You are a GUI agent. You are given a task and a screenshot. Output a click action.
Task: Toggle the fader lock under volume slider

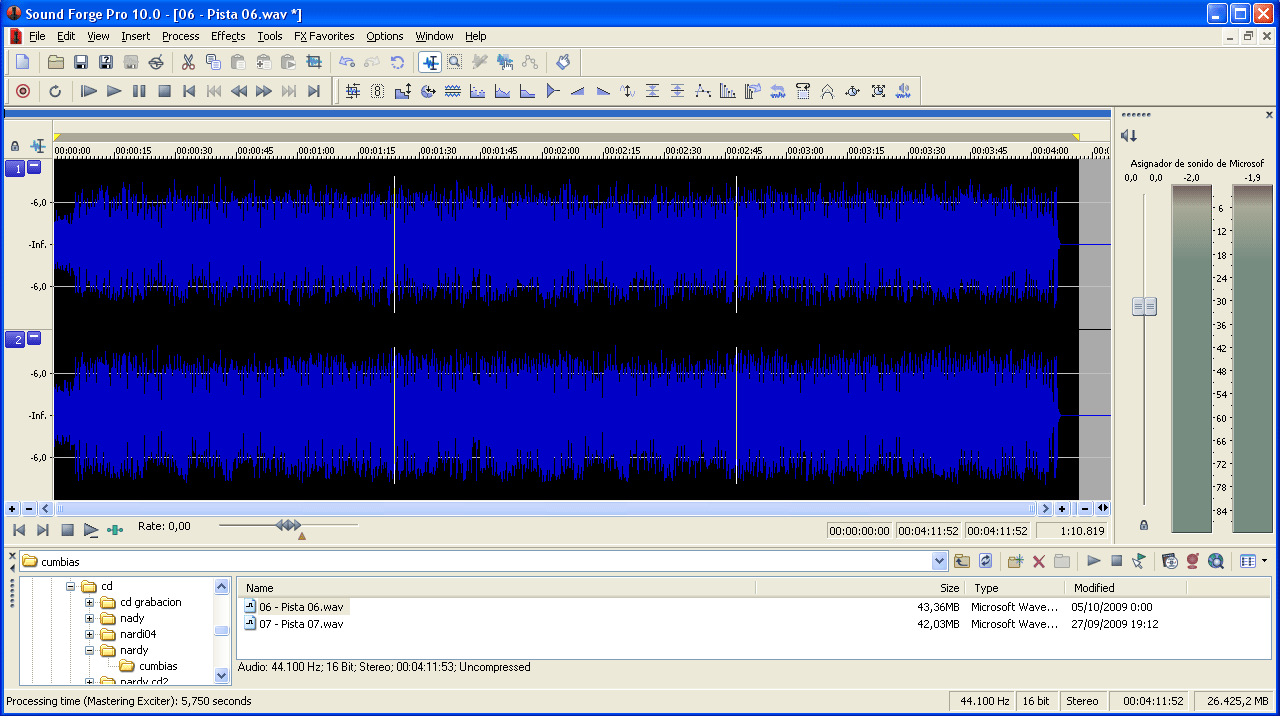coord(1144,525)
